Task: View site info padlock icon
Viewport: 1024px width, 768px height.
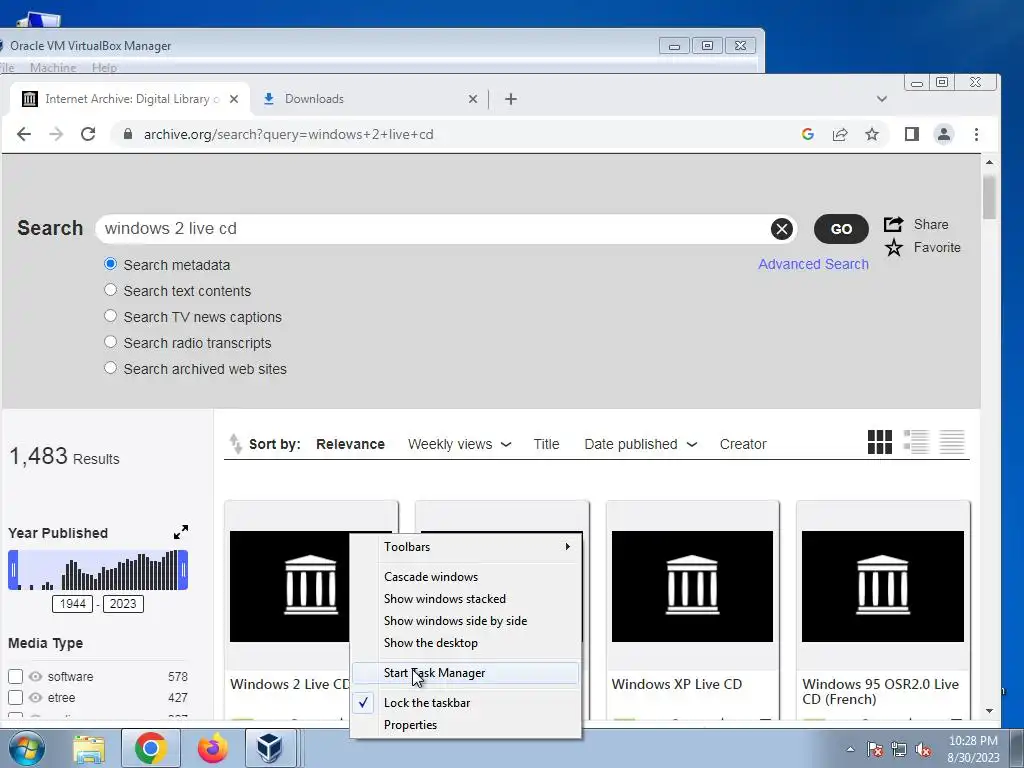Action: (128, 135)
